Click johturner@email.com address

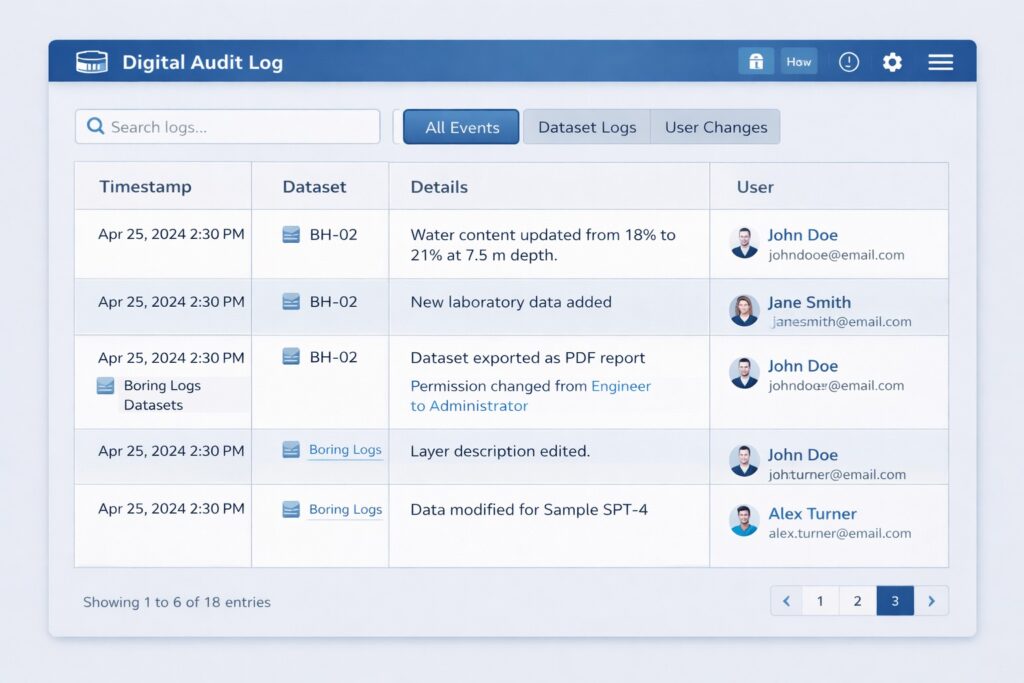pos(837,475)
